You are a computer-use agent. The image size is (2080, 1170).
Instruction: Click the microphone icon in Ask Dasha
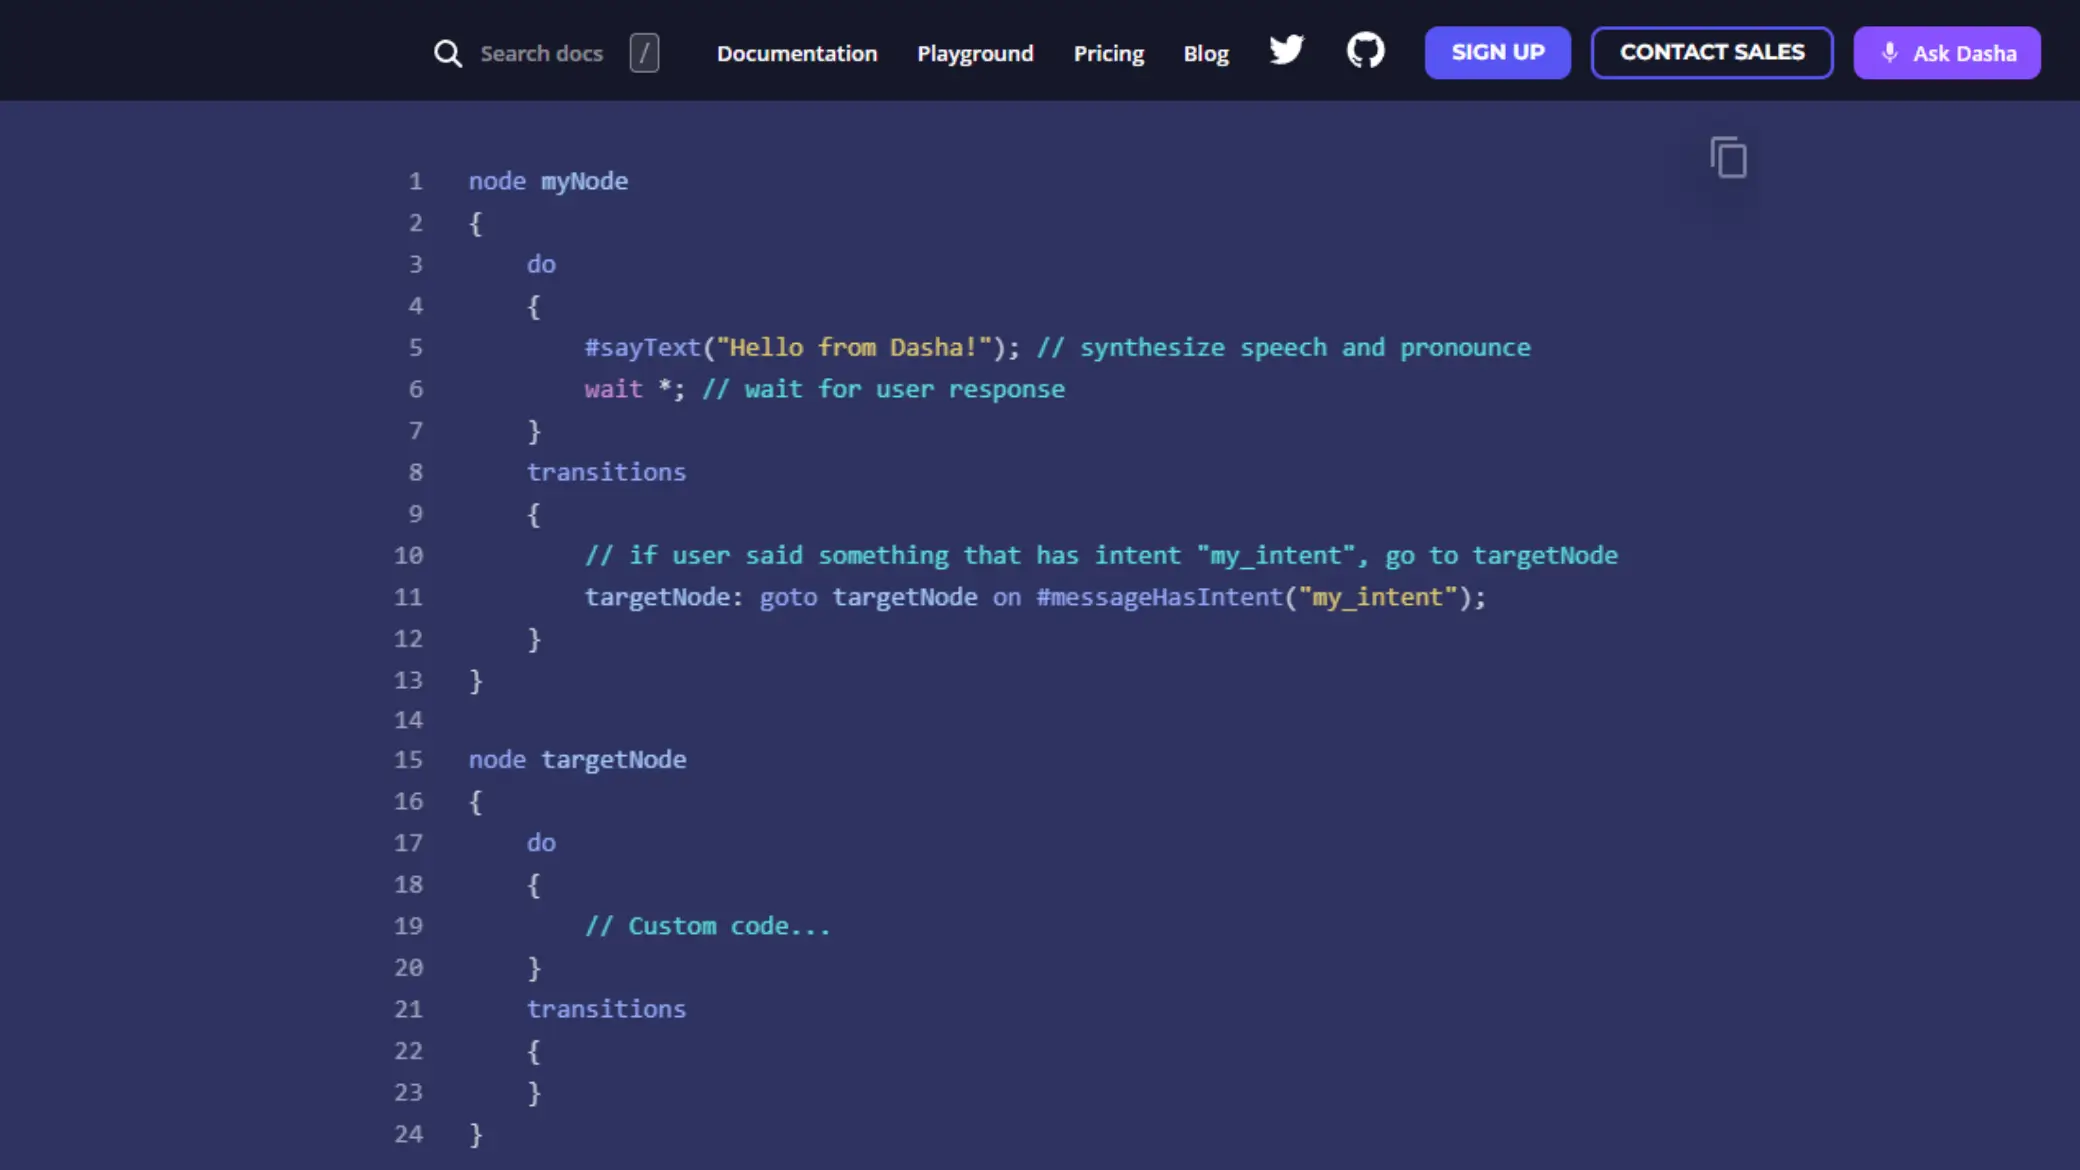tap(1889, 53)
